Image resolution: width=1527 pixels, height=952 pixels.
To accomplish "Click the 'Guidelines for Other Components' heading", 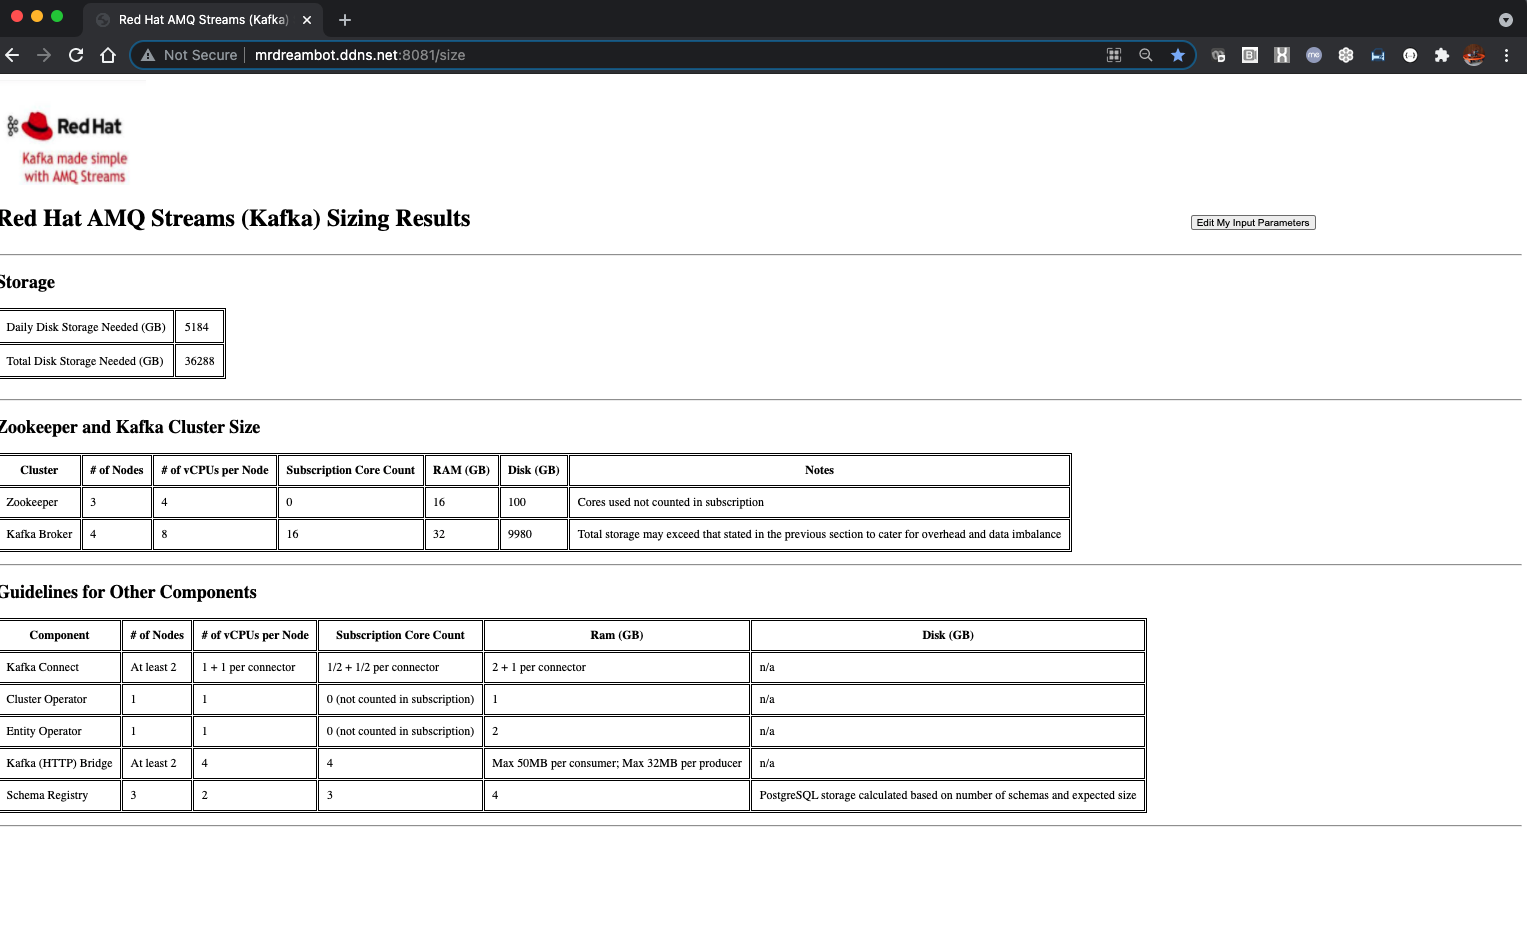I will (x=128, y=592).
